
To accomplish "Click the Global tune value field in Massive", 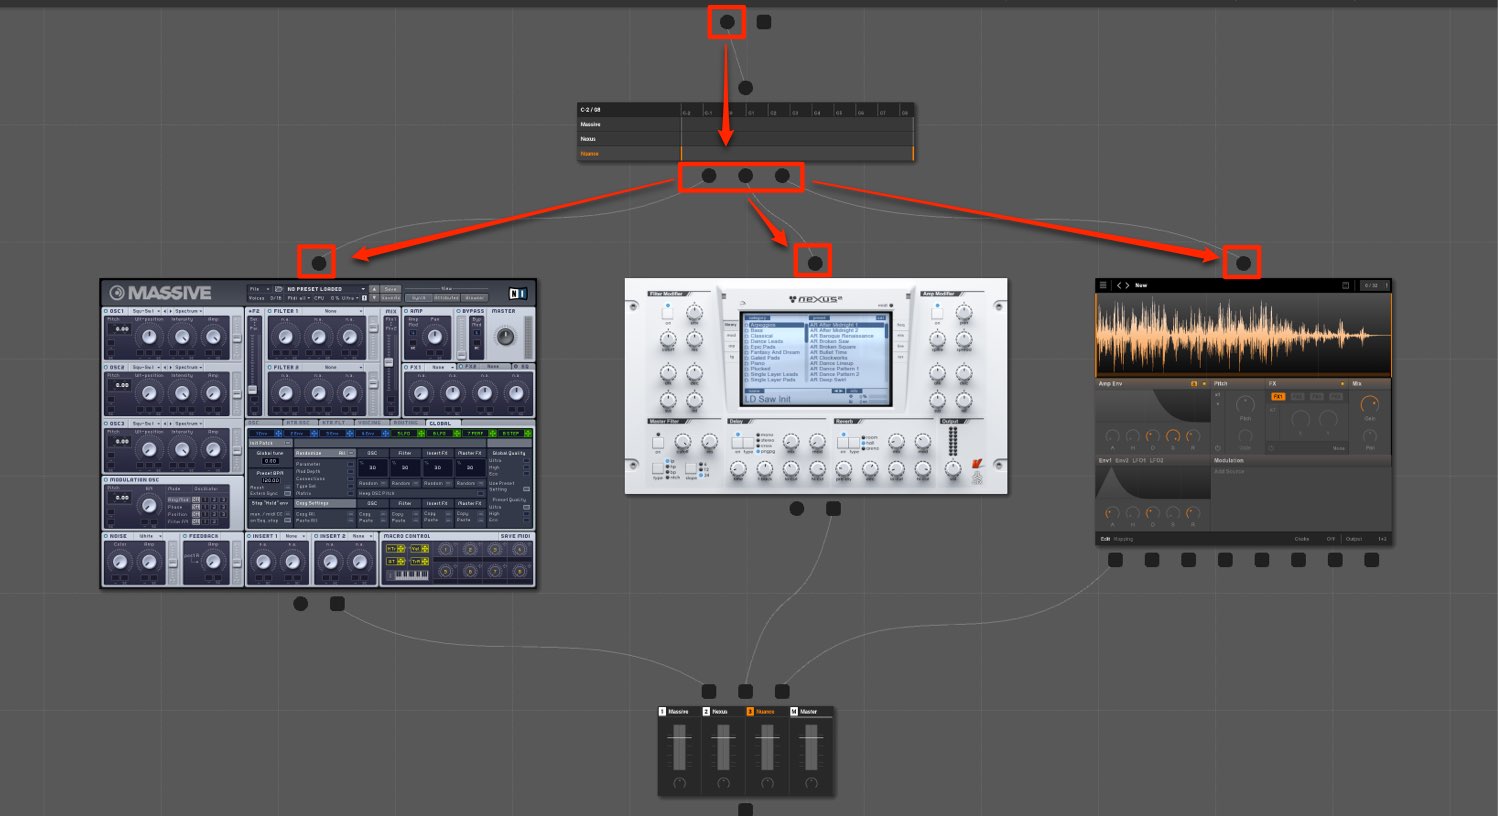I will 270,461.
